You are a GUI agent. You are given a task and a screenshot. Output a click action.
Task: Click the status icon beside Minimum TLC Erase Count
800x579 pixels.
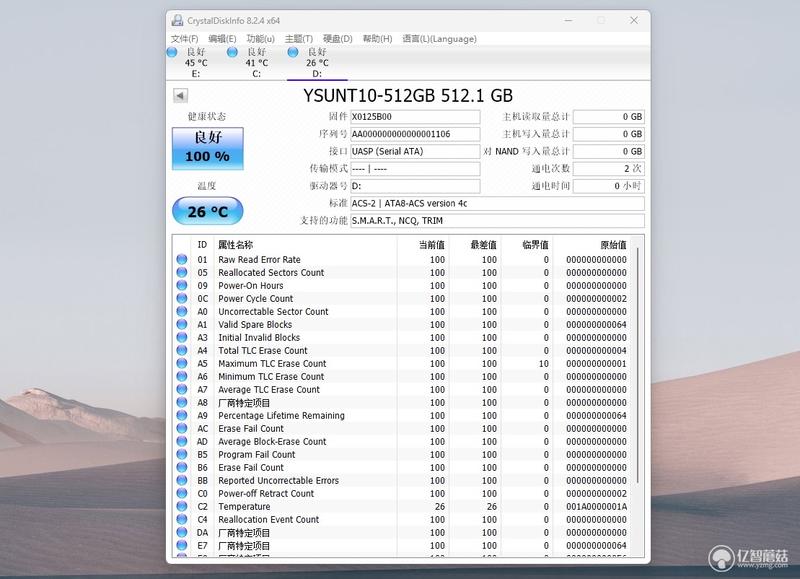coord(182,376)
